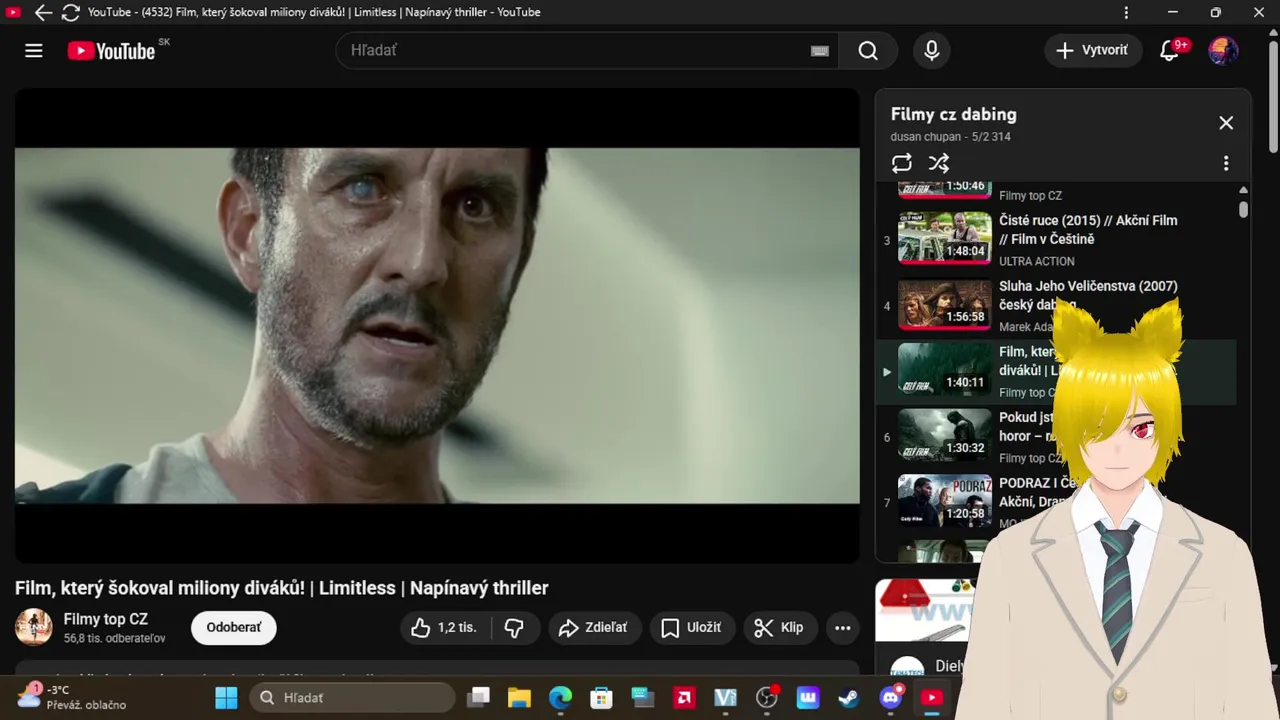Open Microsoft Store from the taskbar

(601, 697)
